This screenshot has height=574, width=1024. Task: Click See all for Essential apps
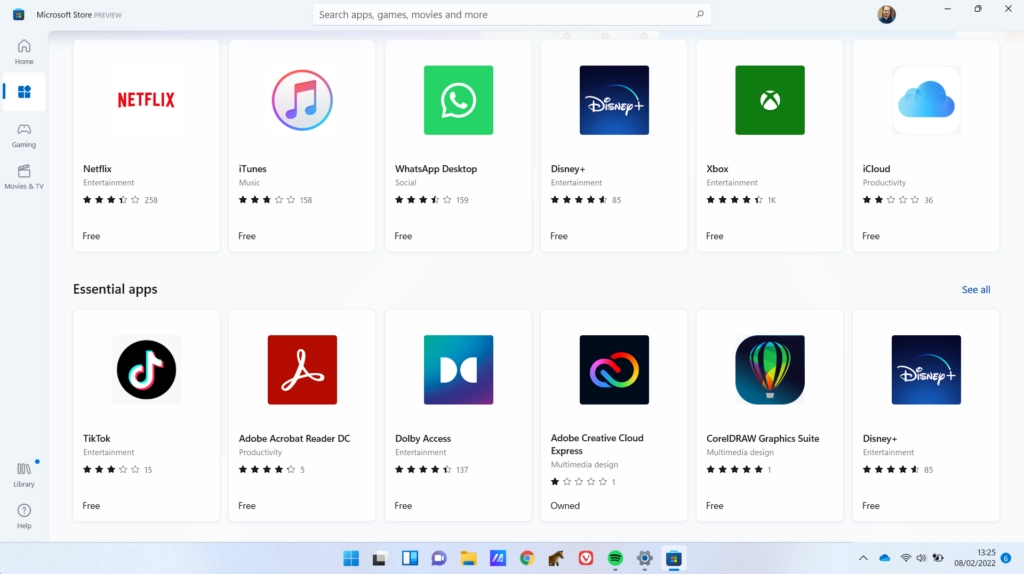click(976, 289)
